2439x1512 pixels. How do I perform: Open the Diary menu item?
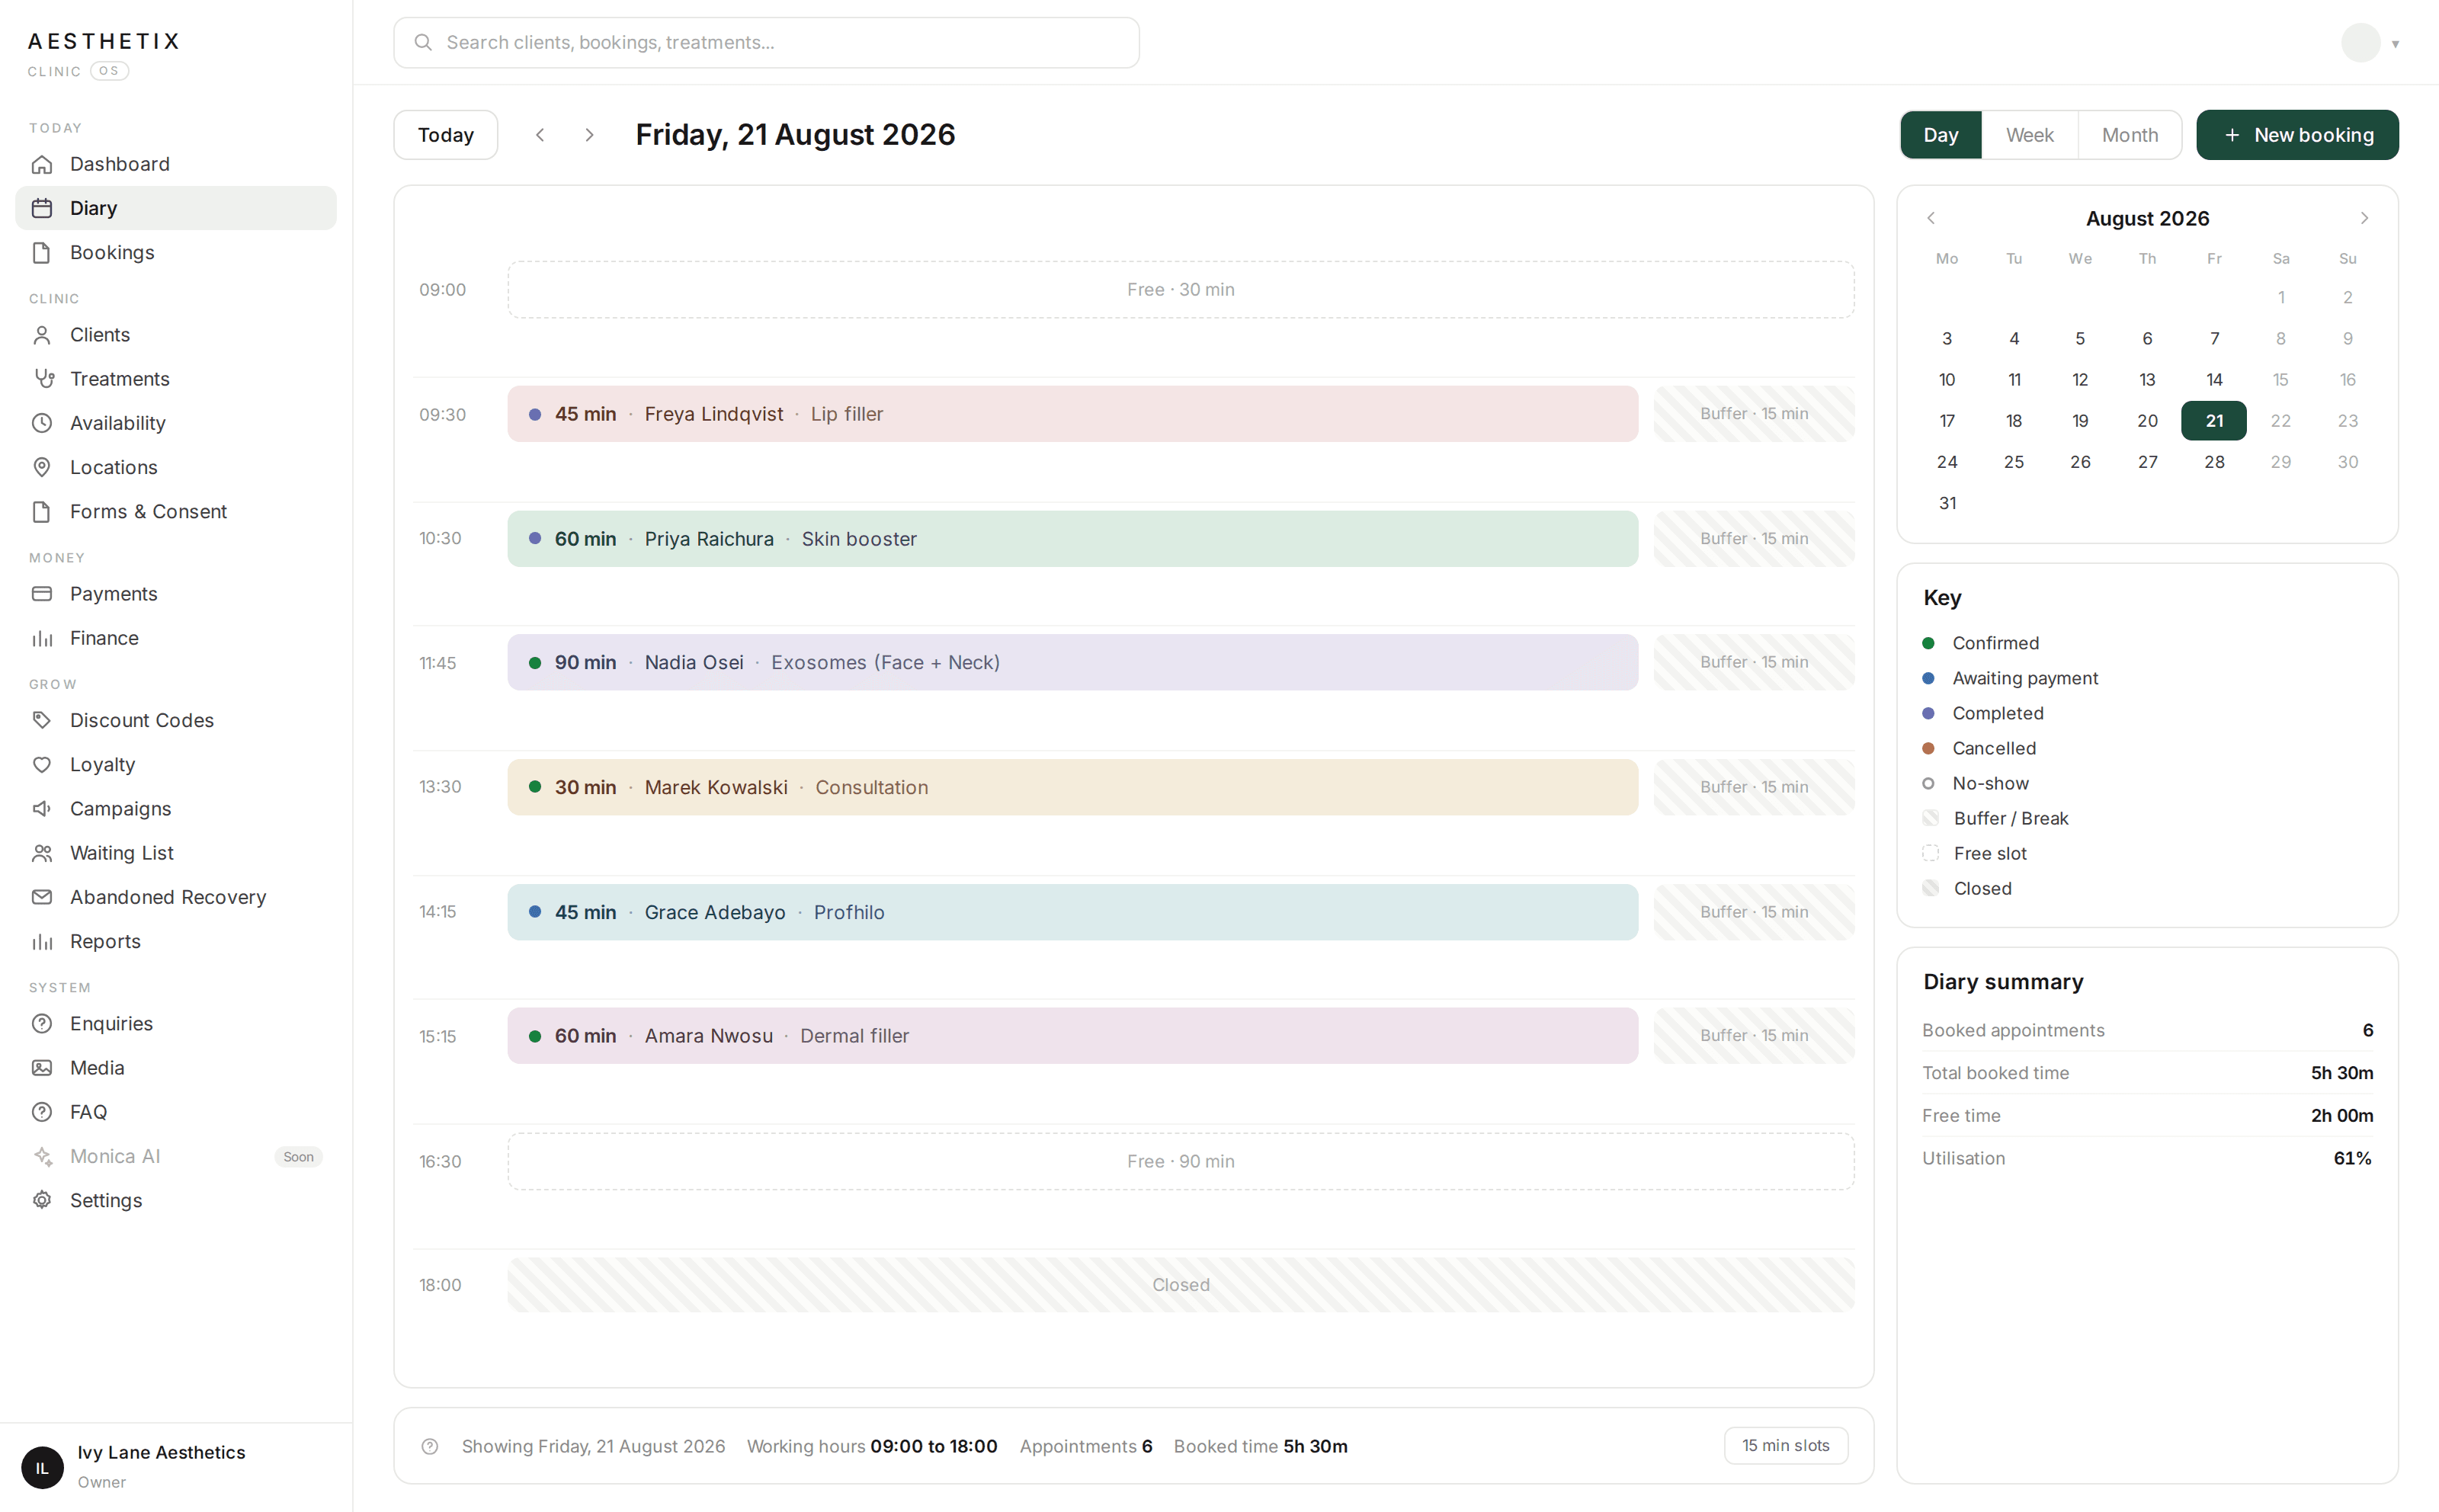(176, 208)
